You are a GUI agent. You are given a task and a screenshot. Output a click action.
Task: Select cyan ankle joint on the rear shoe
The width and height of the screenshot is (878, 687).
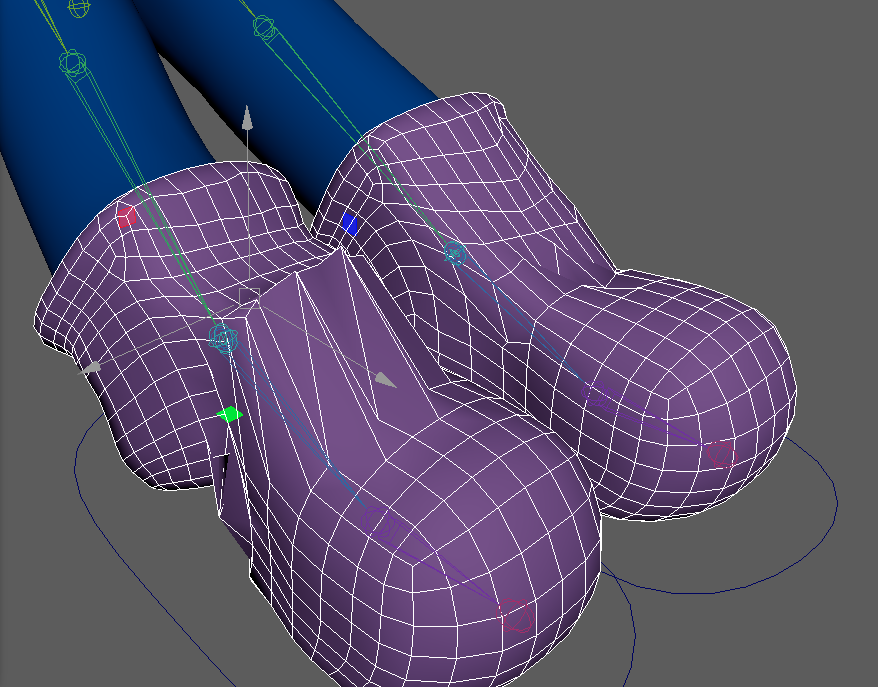click(455, 253)
